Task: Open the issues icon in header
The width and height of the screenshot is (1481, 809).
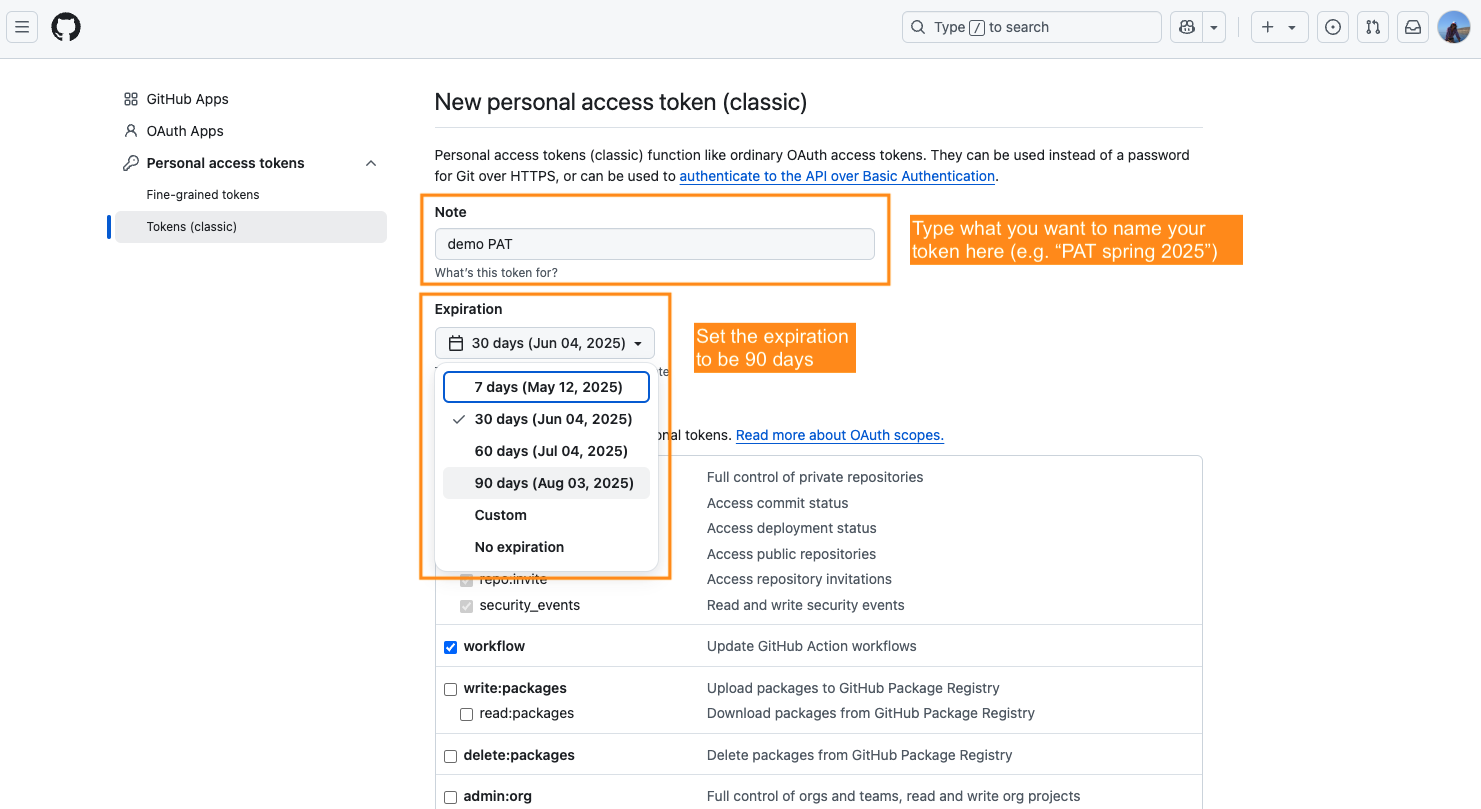Action: coord(1332,27)
